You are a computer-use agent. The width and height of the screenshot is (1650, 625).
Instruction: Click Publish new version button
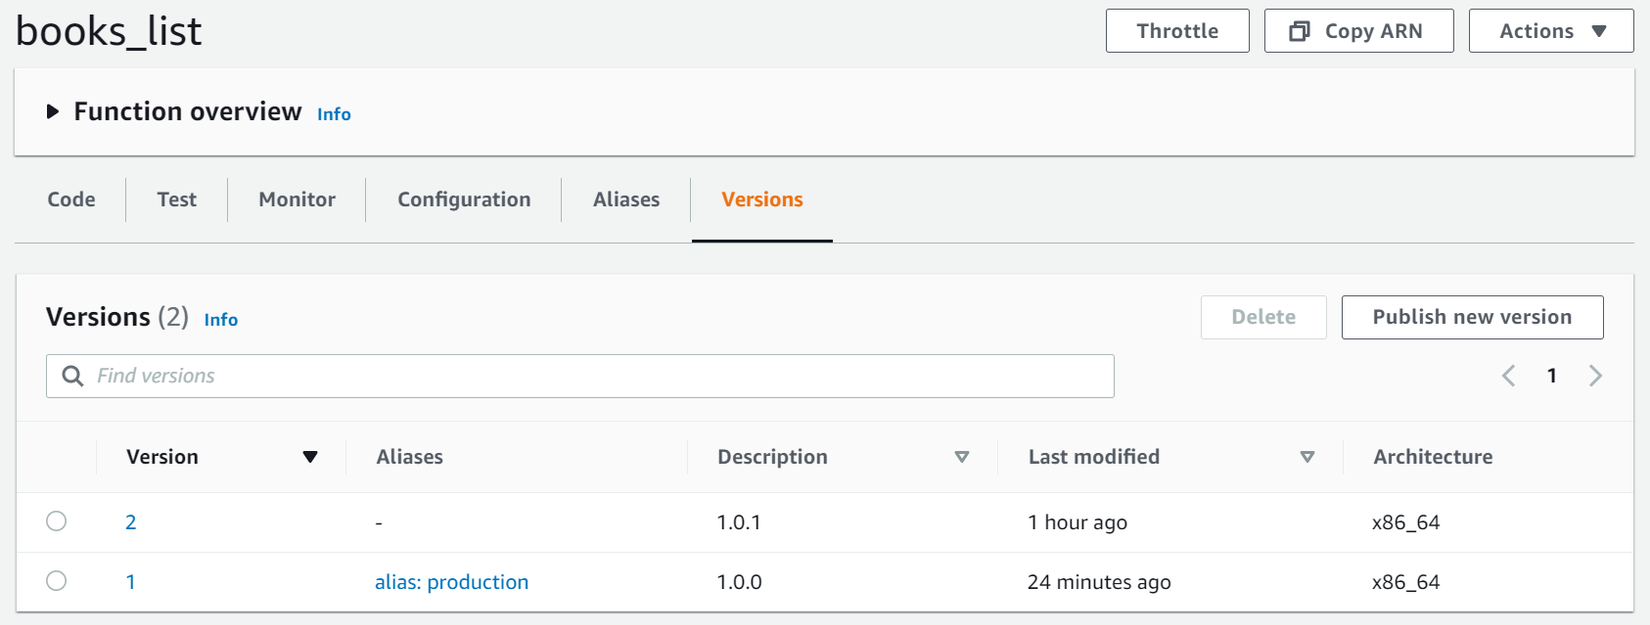(x=1471, y=317)
